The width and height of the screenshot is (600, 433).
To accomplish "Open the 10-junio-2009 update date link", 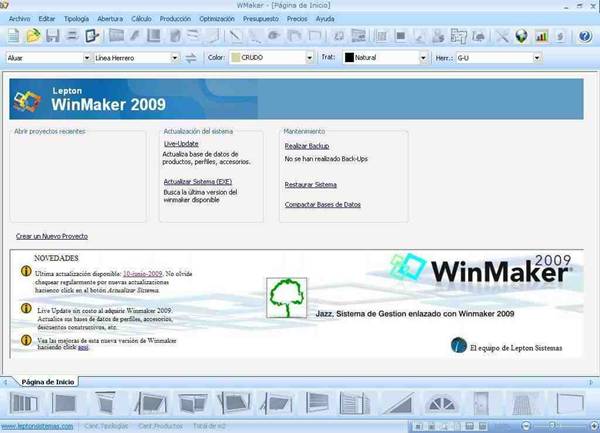I will tap(143, 274).
